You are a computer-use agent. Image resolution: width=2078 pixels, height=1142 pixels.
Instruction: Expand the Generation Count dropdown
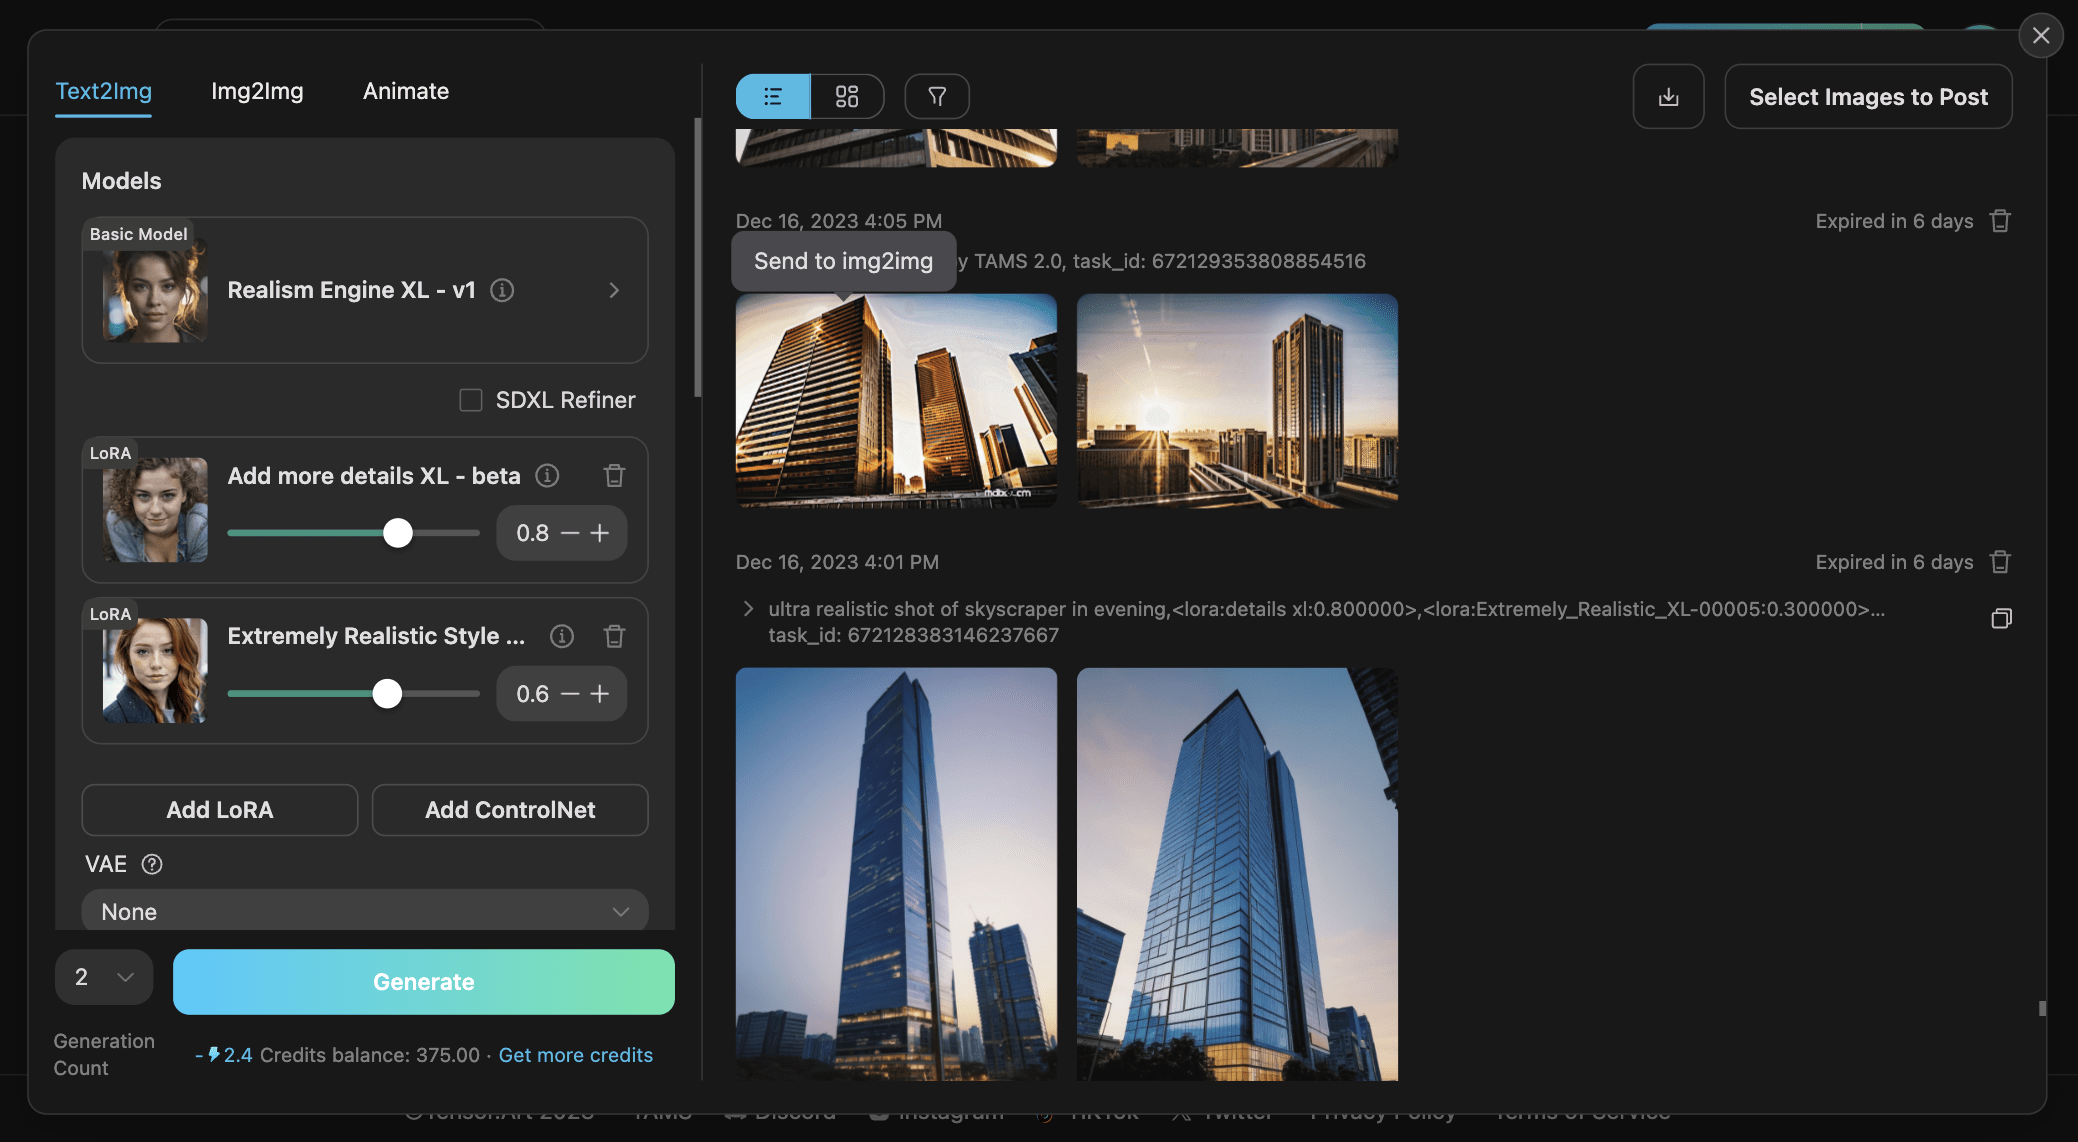(103, 977)
